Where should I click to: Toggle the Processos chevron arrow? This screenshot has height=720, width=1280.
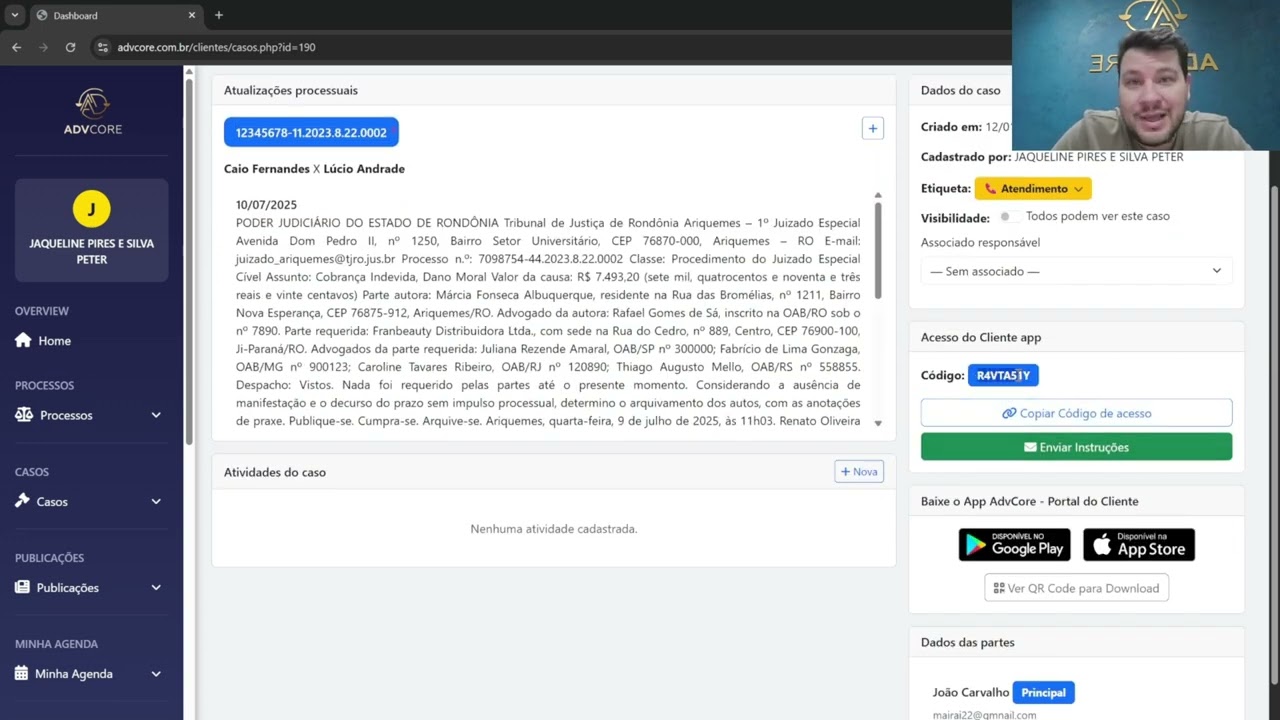(156, 415)
